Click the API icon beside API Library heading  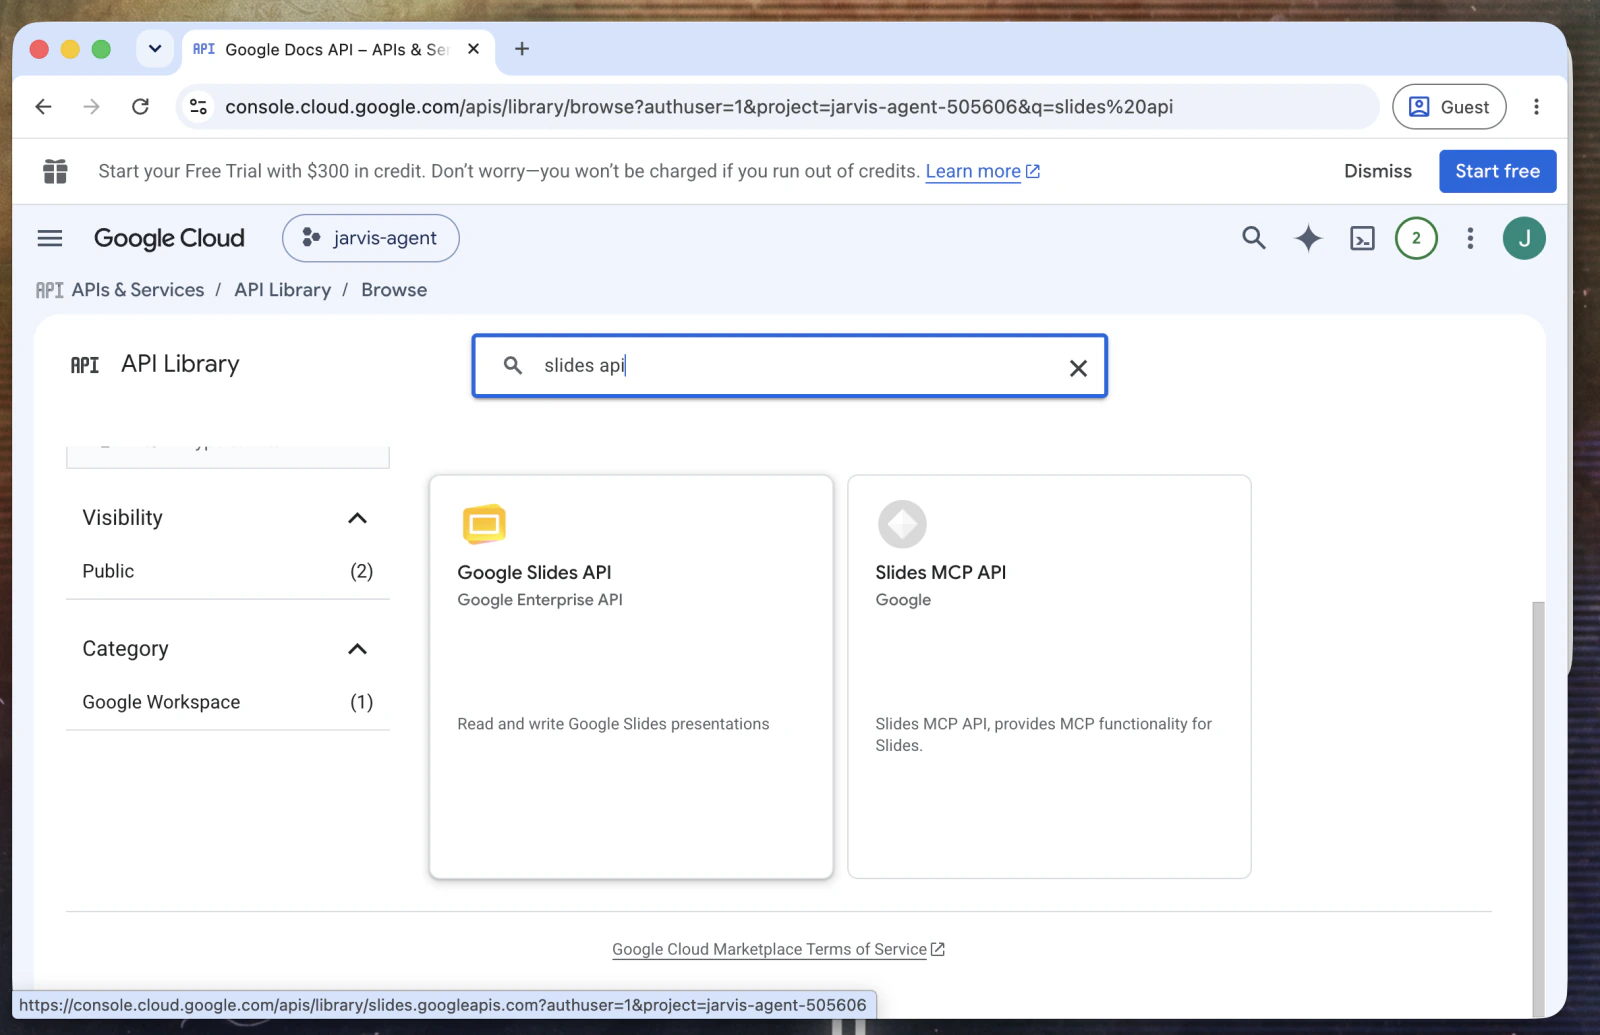85,365
